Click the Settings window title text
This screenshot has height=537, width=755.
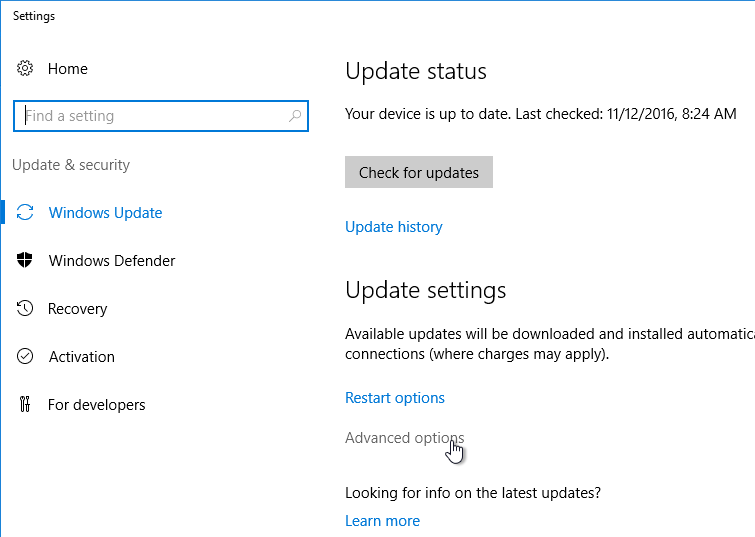click(34, 16)
